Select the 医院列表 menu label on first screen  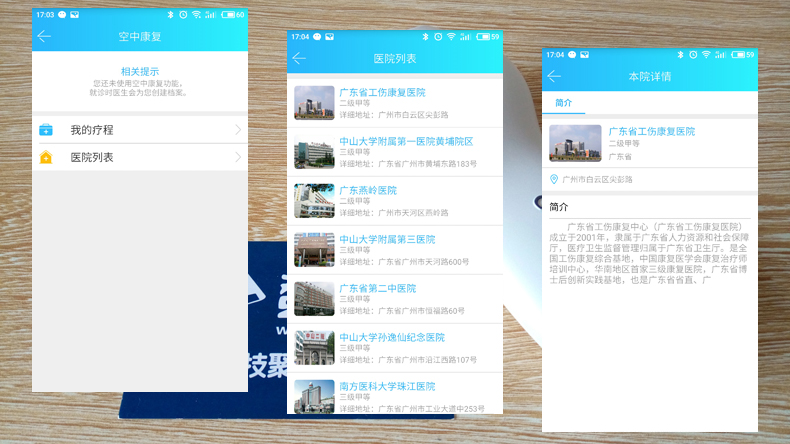pos(92,157)
